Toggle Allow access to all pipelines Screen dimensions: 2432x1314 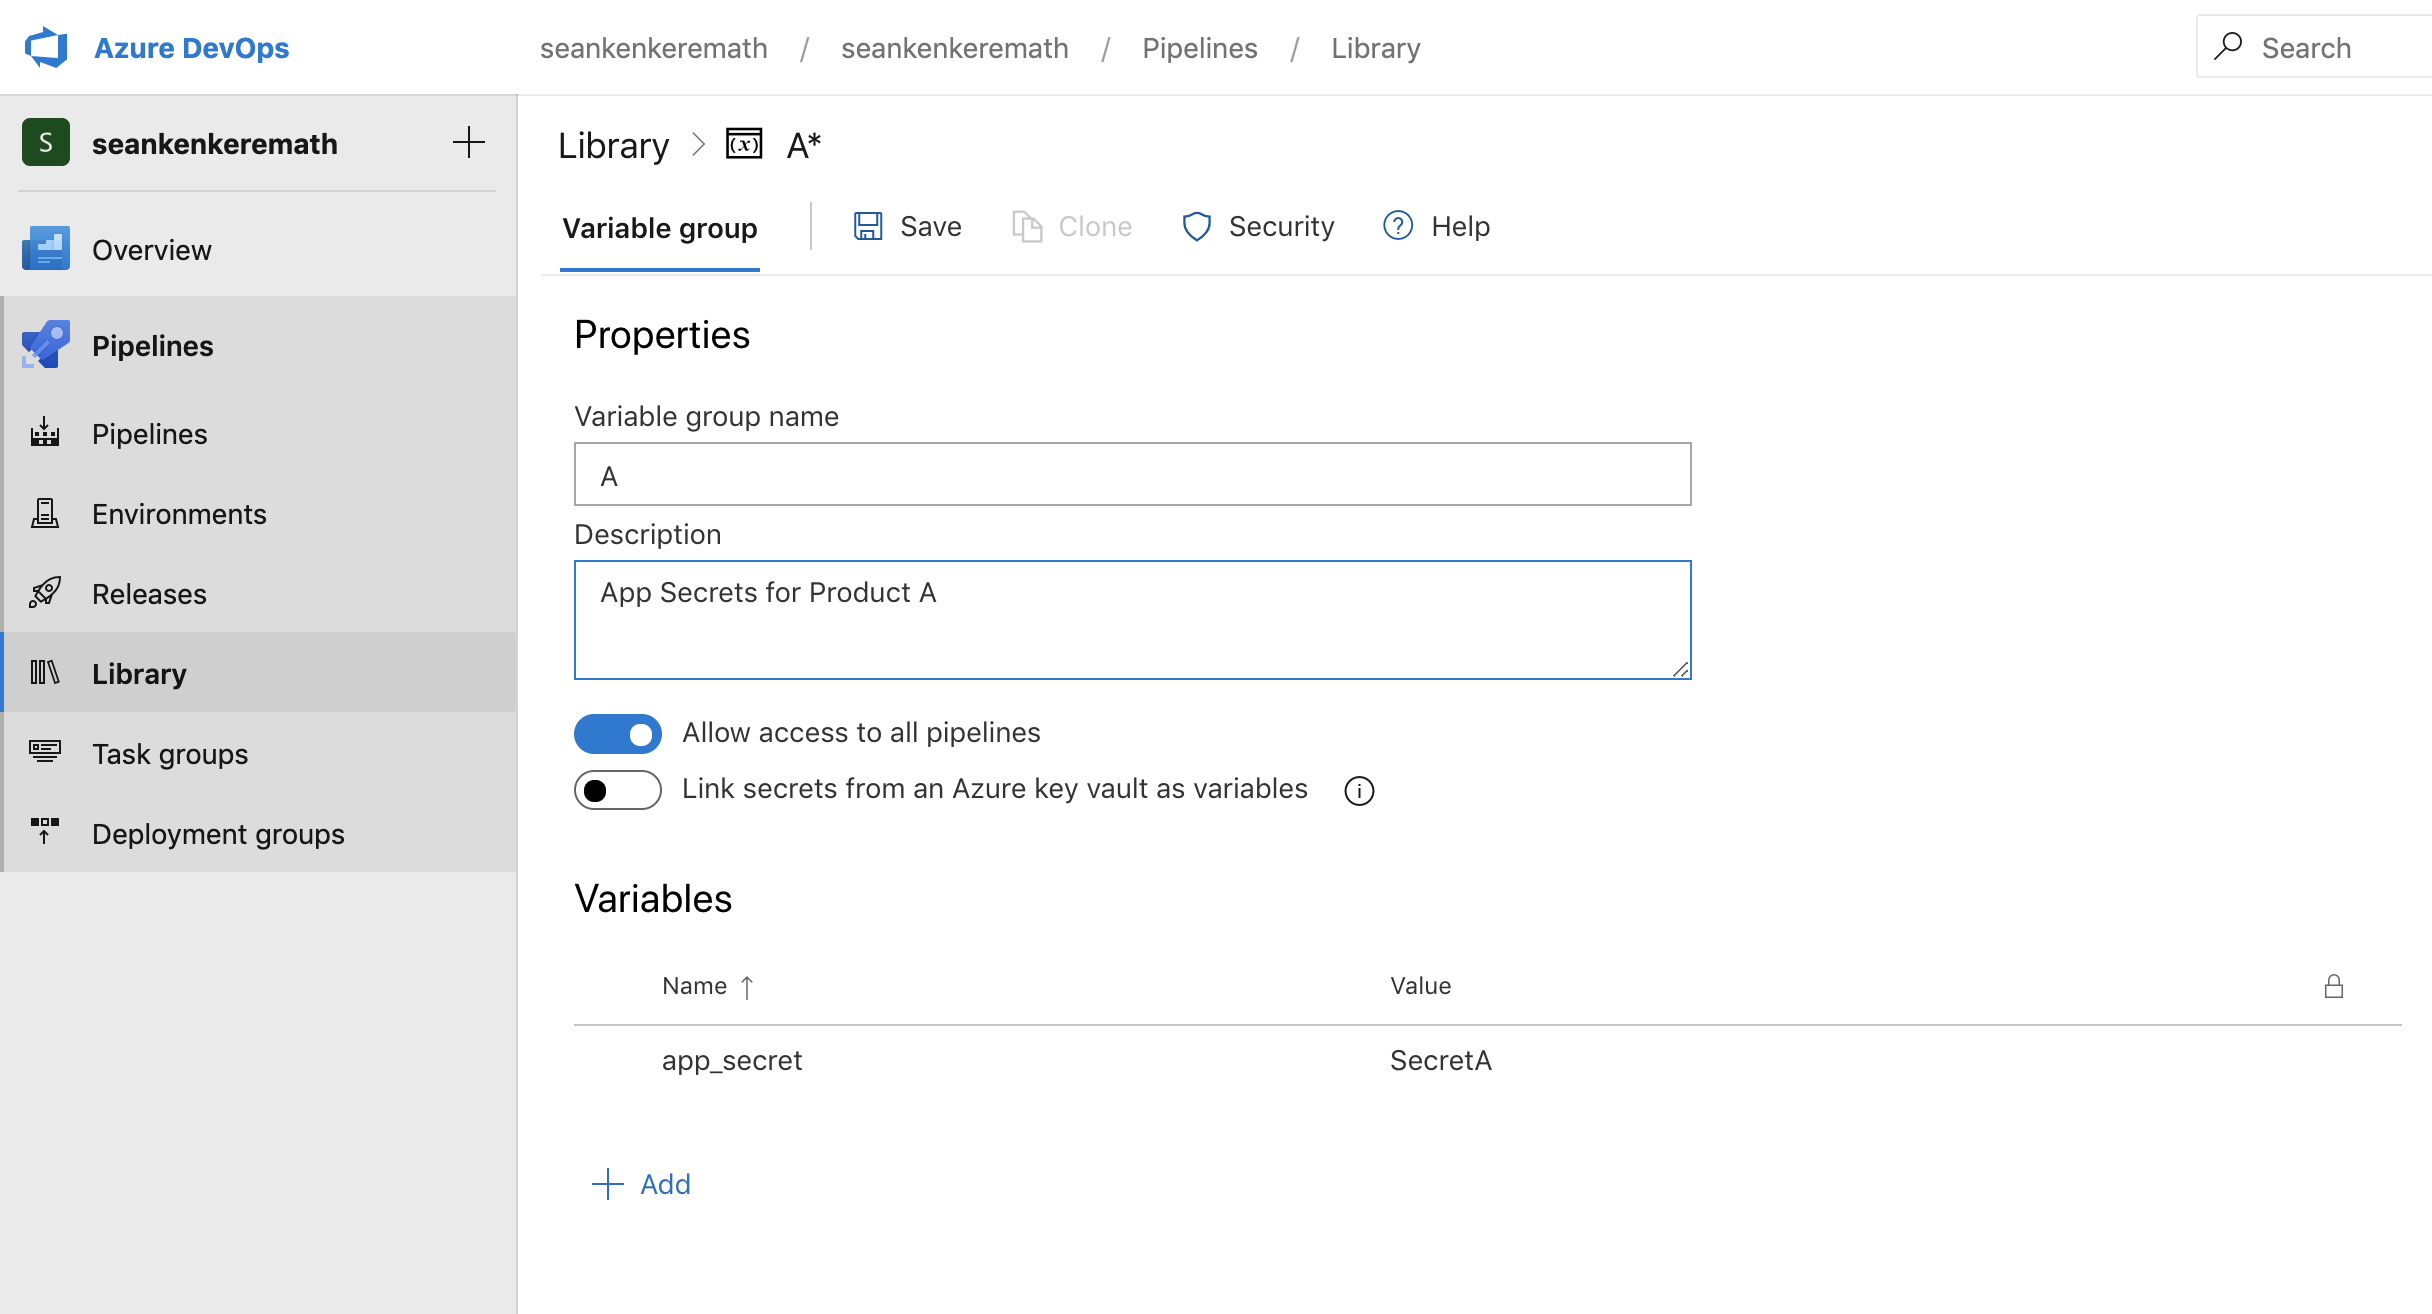pos(618,731)
